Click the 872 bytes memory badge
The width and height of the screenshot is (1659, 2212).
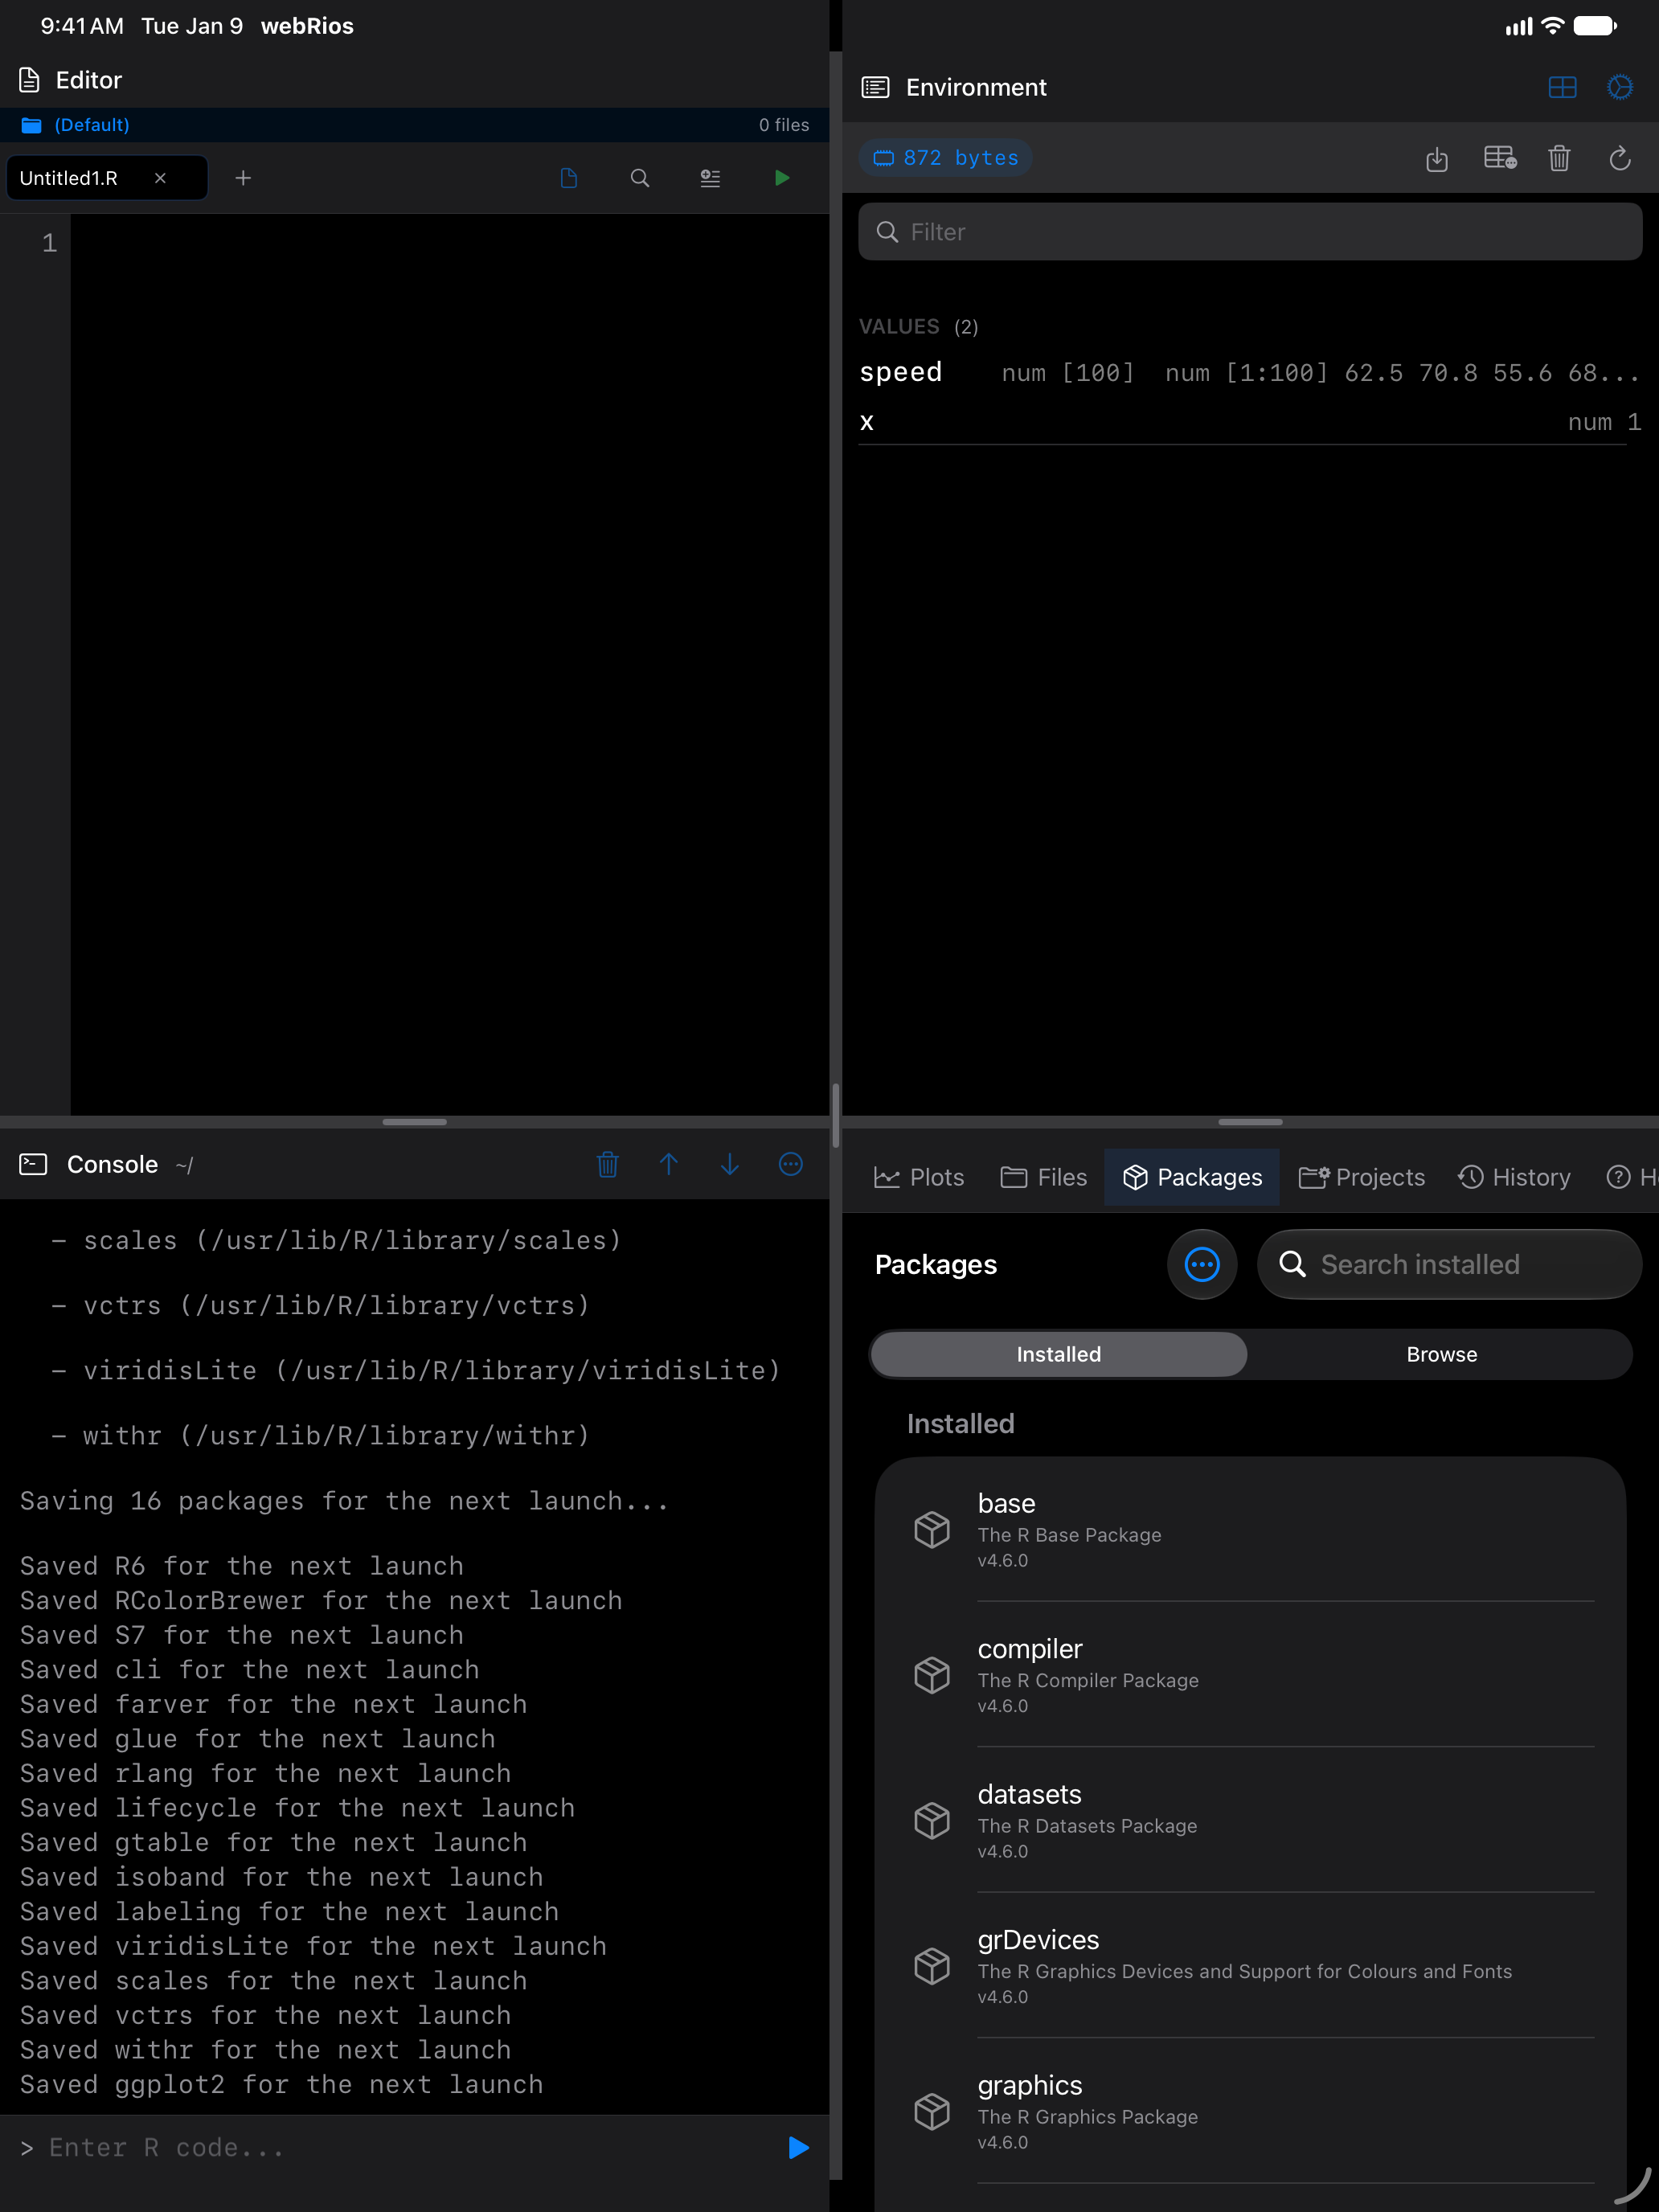(945, 158)
